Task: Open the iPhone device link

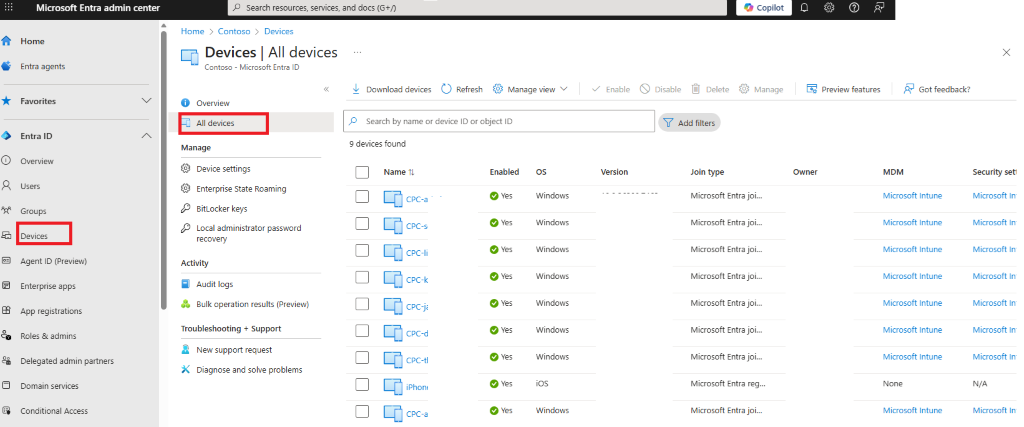Action: pyautogui.click(x=417, y=387)
